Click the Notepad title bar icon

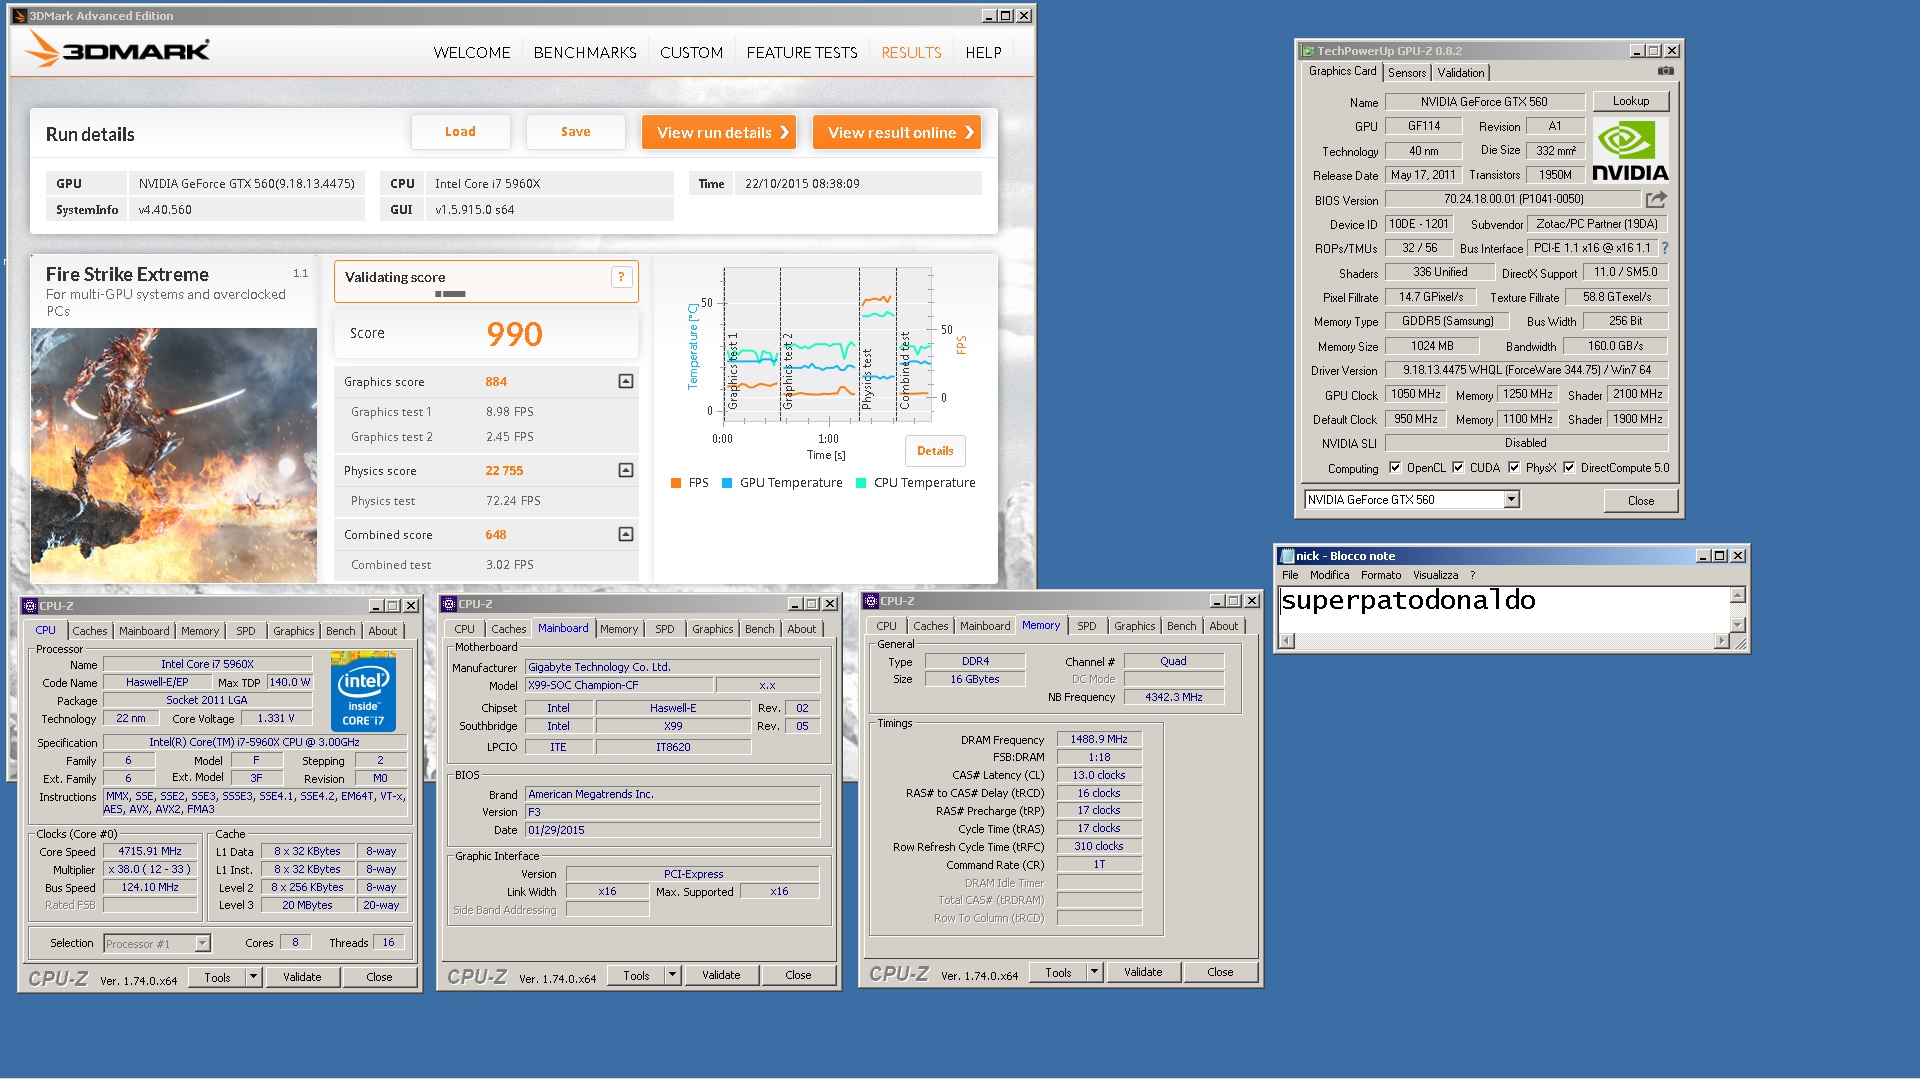pos(1287,556)
